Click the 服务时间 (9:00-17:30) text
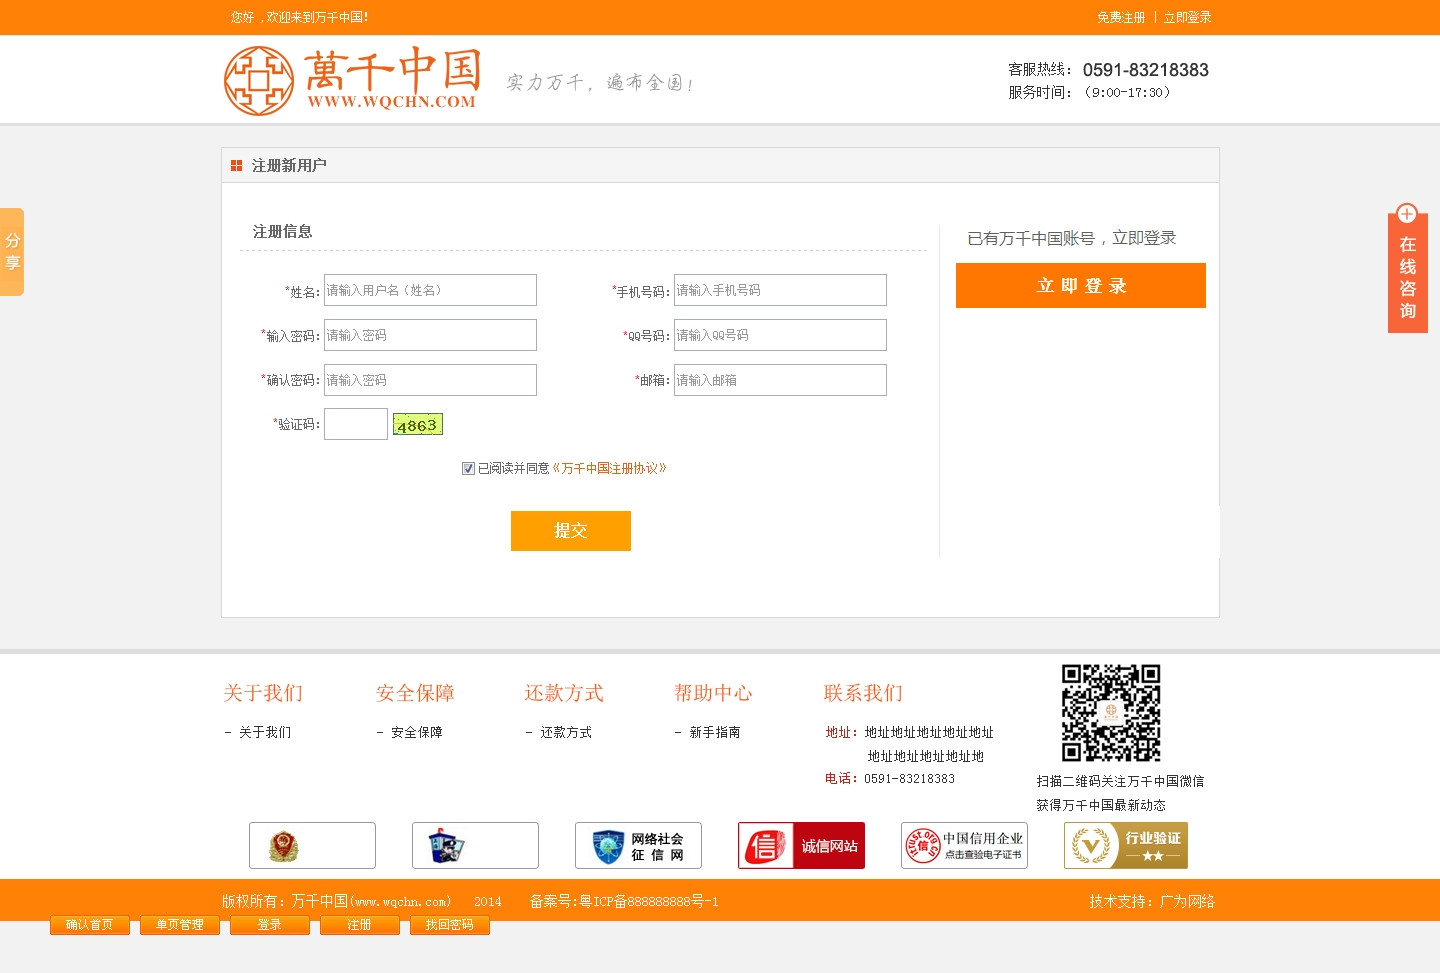 point(1090,92)
